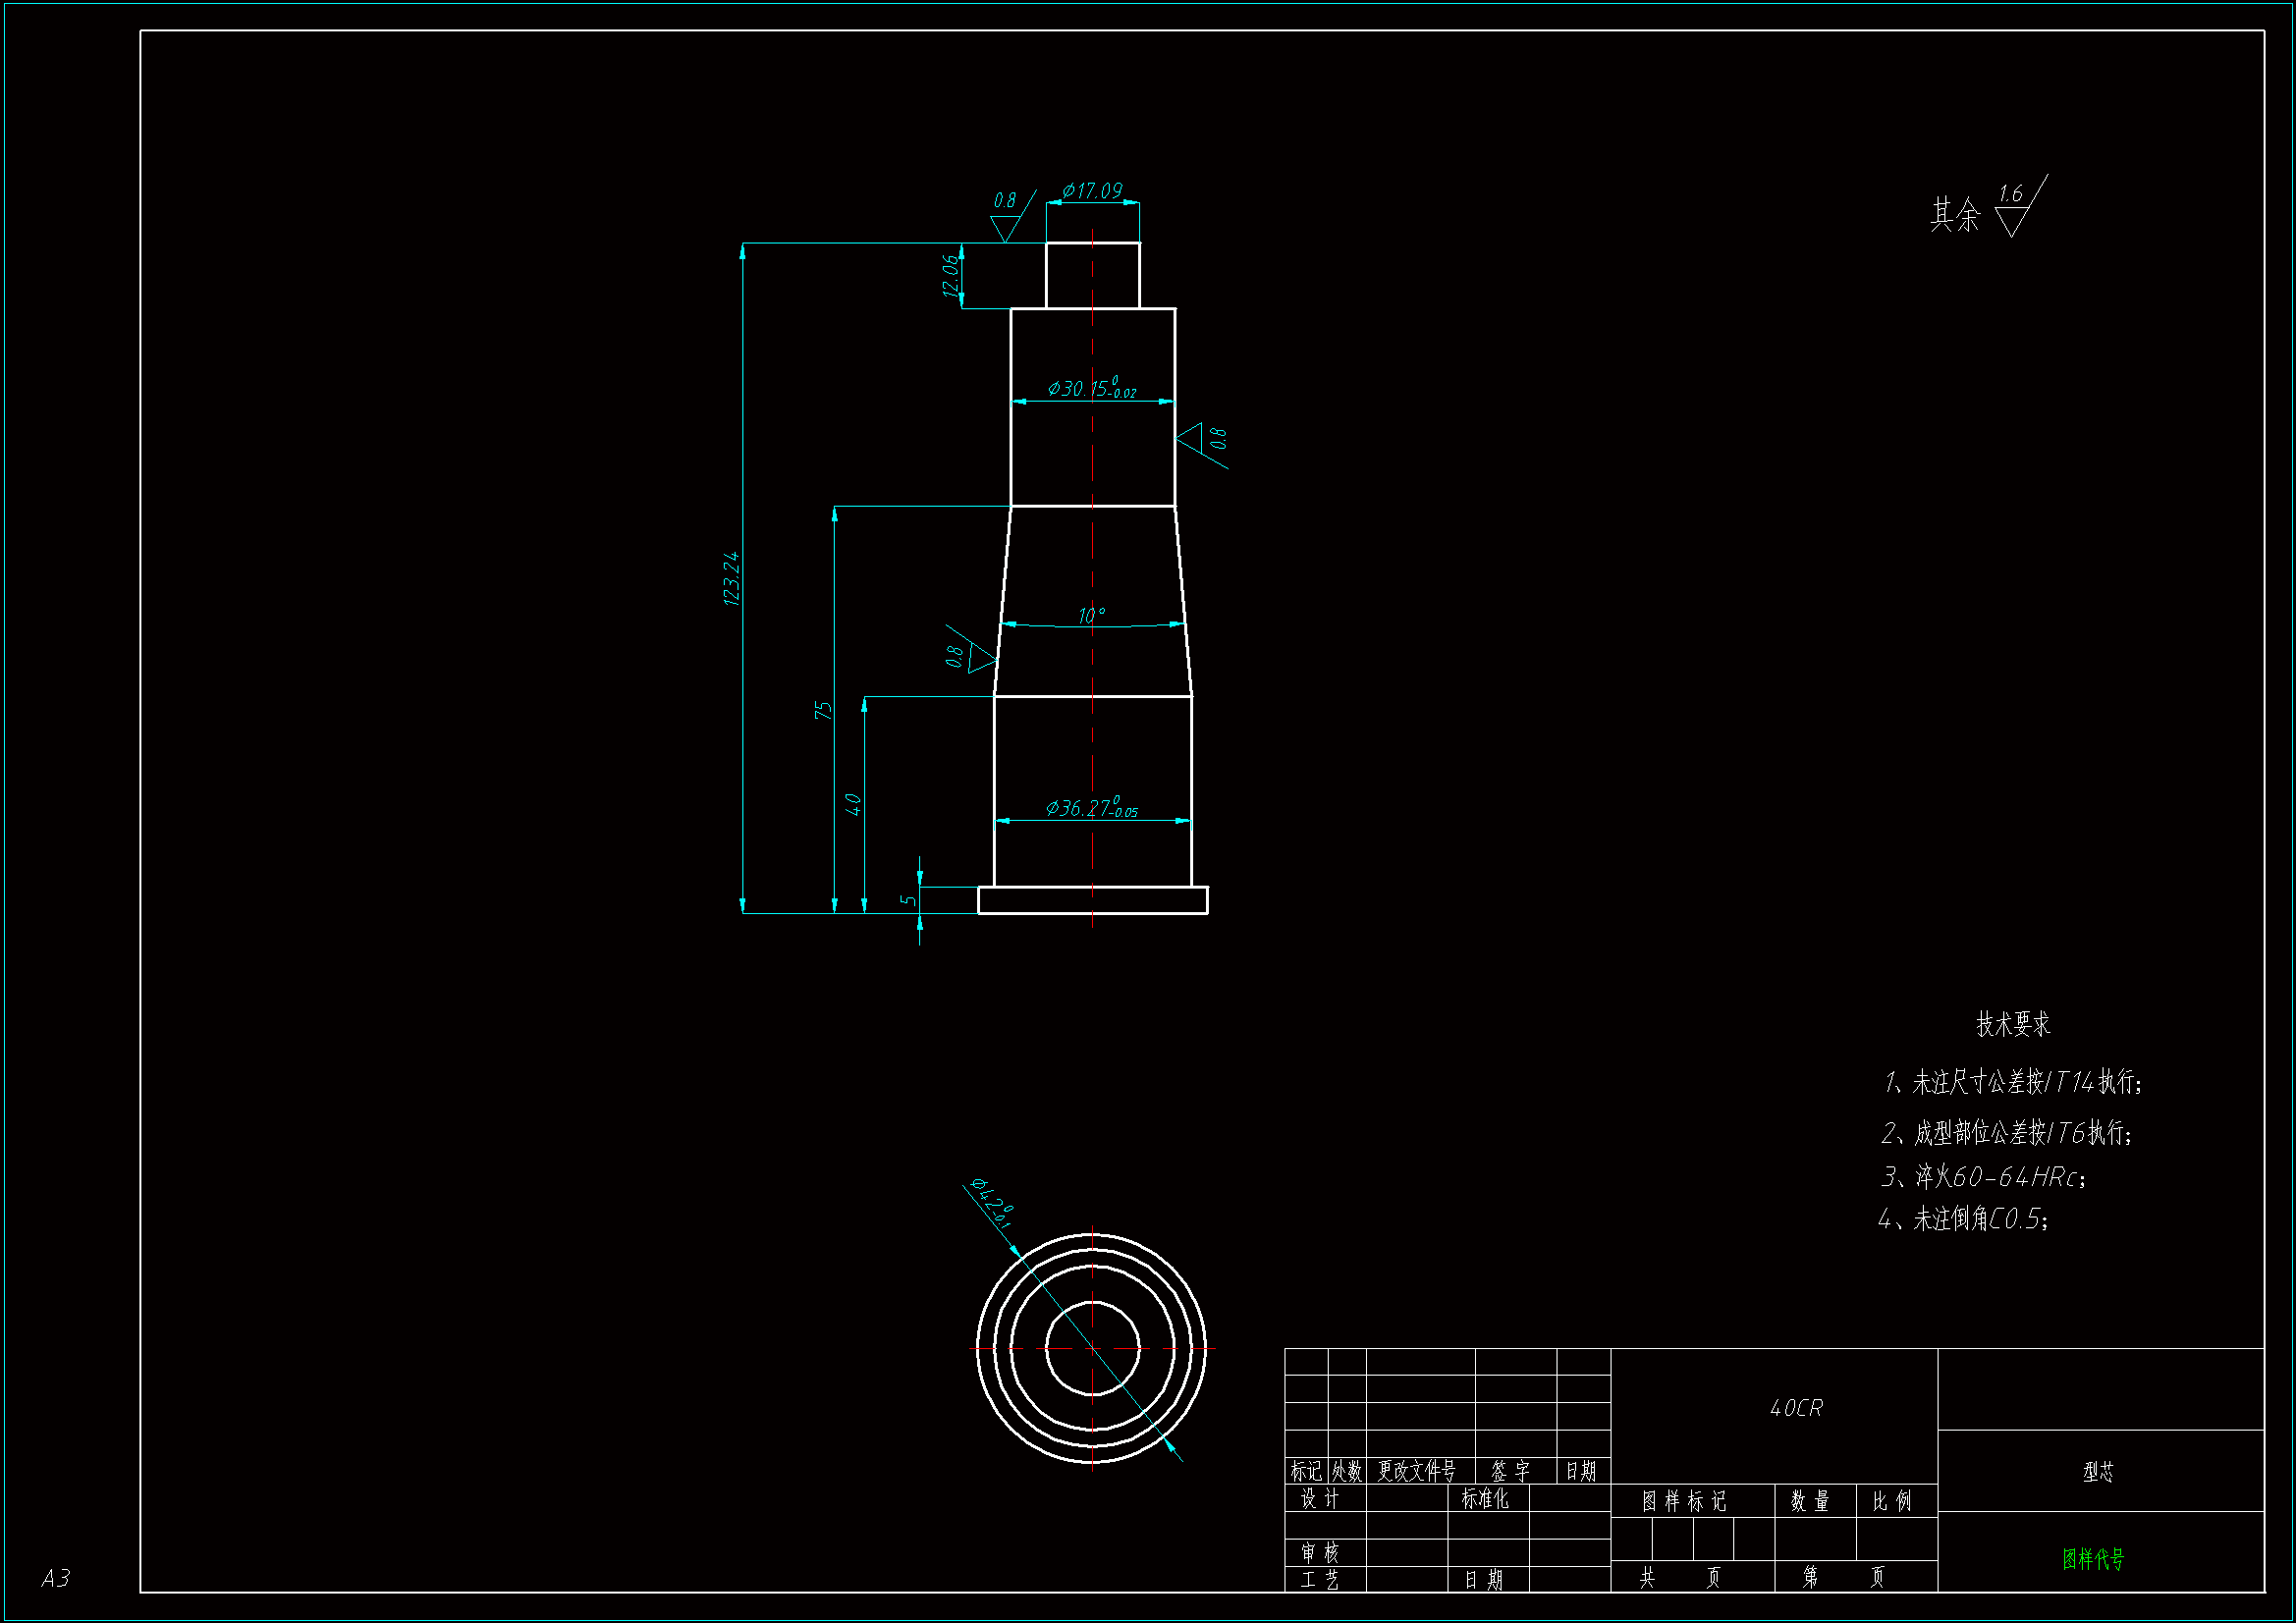Screen dimensions: 2296x1623
Task: Click the 40CR material cell in title block
Action: pyautogui.click(x=1796, y=1408)
